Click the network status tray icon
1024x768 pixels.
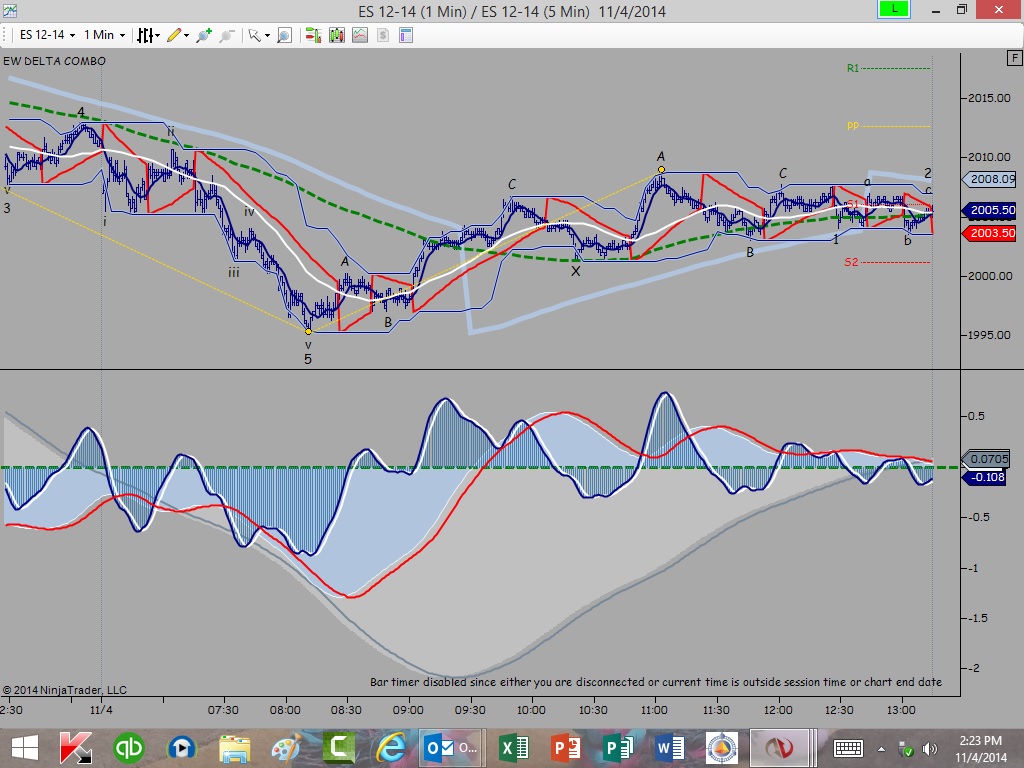click(x=905, y=749)
